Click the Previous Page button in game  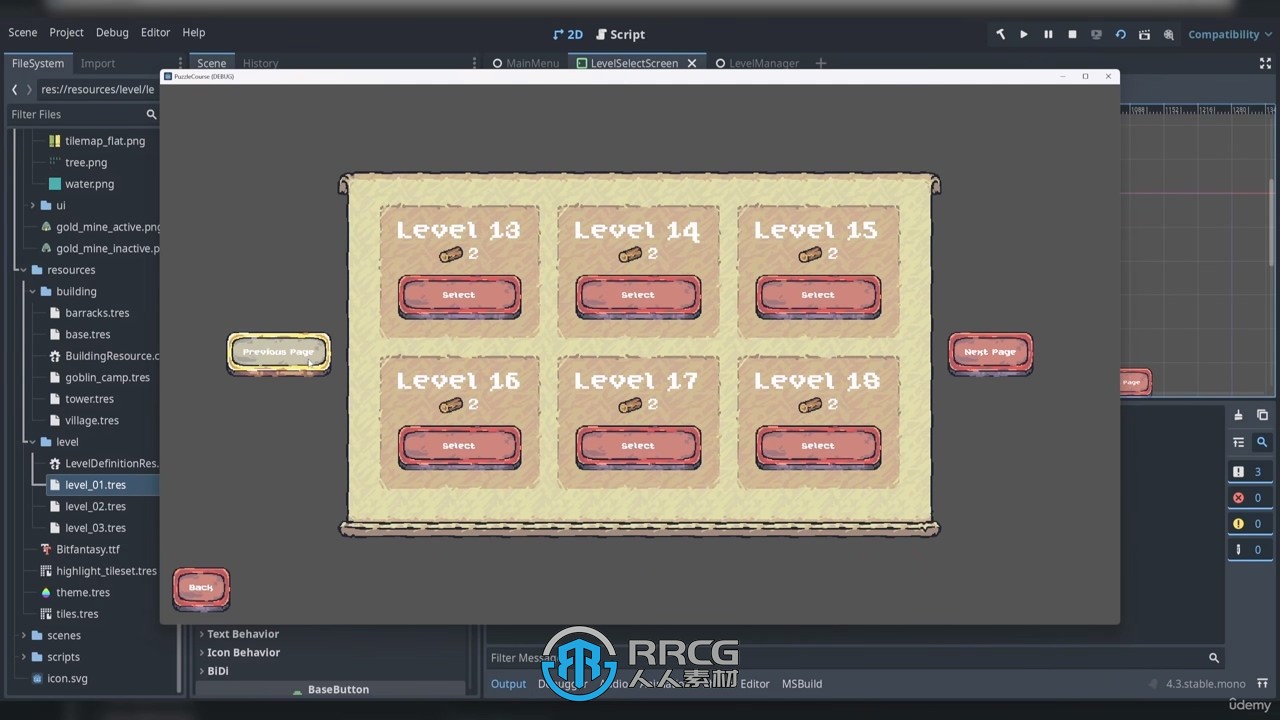click(279, 353)
